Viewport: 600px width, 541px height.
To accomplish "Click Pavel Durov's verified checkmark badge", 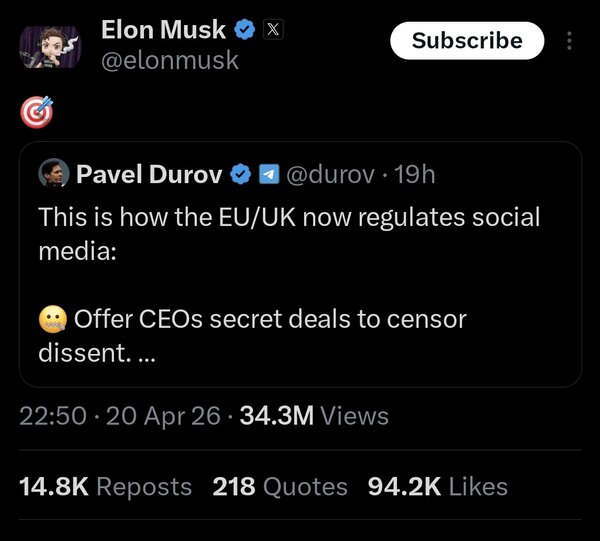I will pyautogui.click(x=241, y=175).
